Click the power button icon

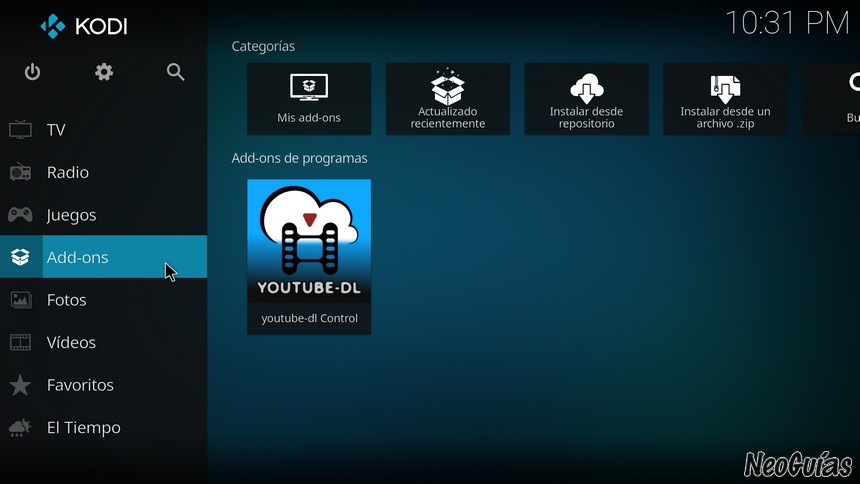(32, 72)
